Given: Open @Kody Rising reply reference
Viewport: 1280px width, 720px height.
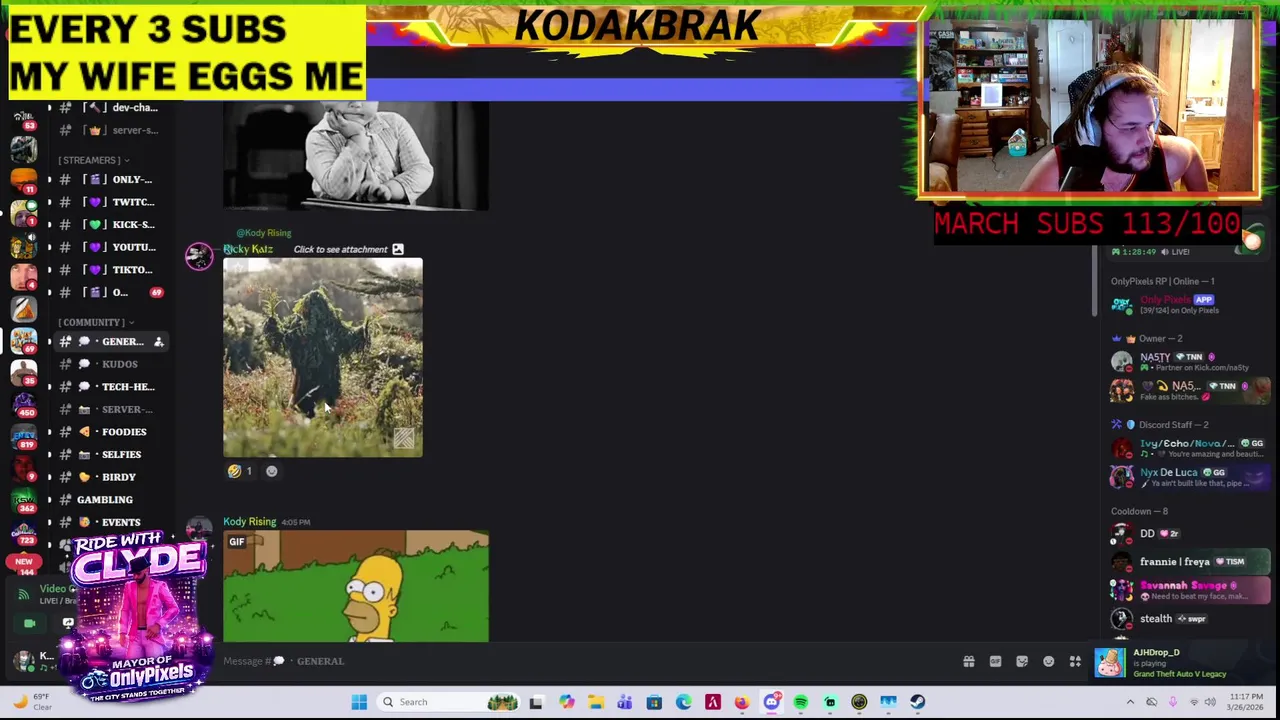Looking at the screenshot, I should pyautogui.click(x=264, y=233).
